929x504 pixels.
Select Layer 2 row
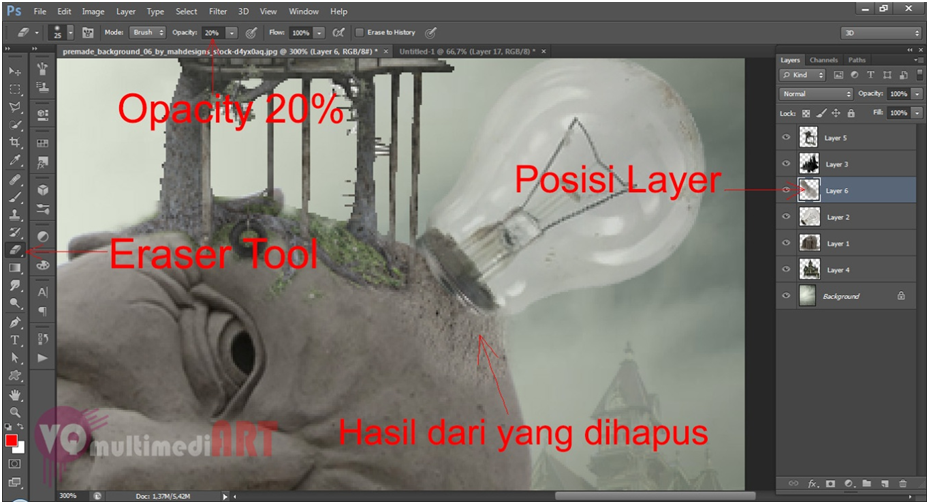[846, 217]
